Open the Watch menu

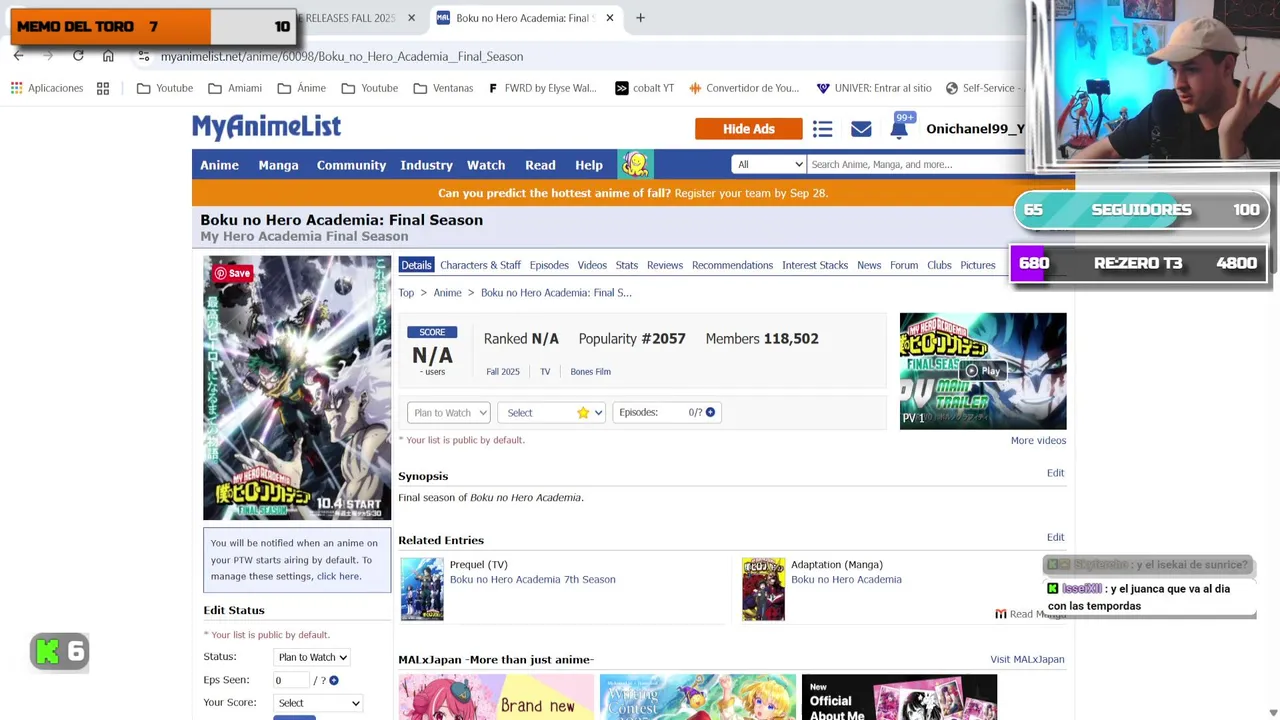[x=486, y=165]
